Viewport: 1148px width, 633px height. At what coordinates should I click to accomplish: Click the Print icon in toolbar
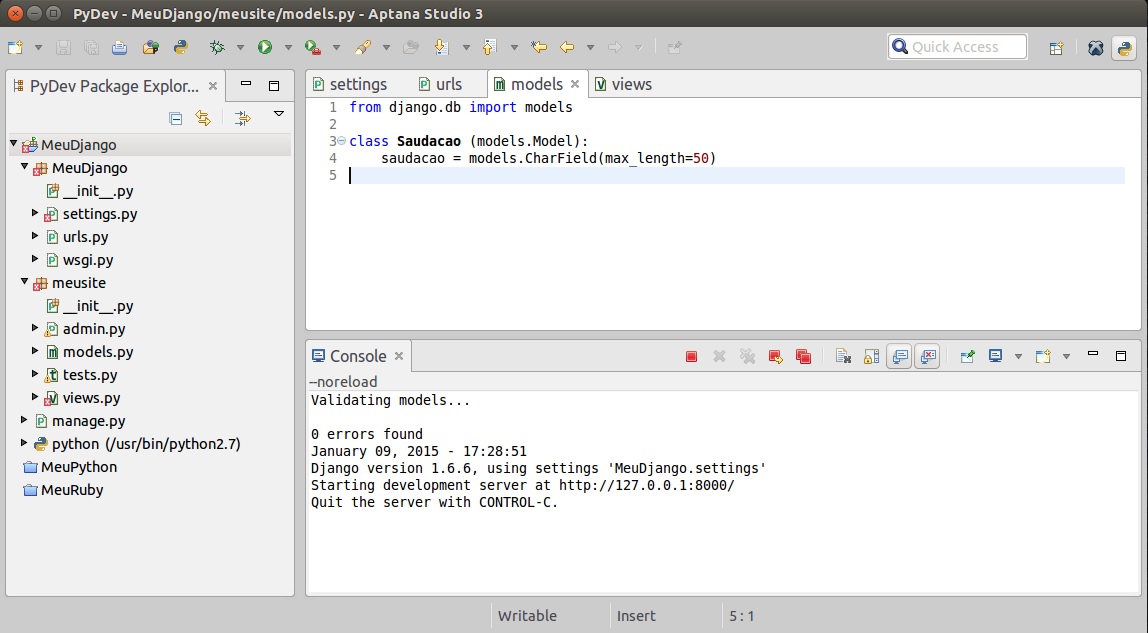point(119,47)
